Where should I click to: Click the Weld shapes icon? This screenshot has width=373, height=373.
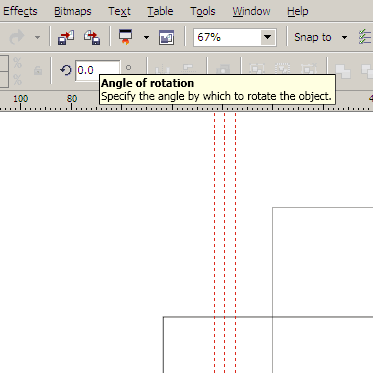click(343, 71)
